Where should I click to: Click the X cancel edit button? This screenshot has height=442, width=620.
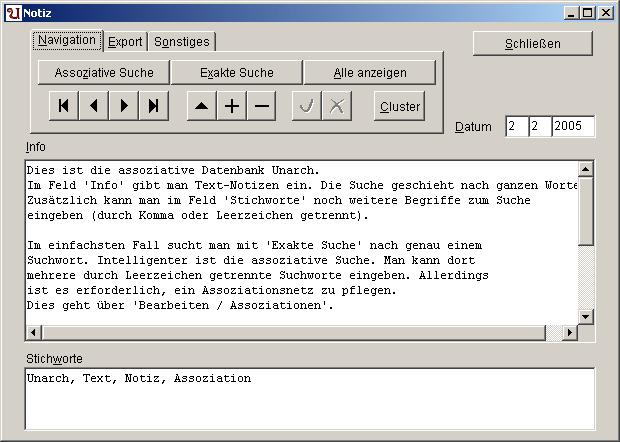337,106
